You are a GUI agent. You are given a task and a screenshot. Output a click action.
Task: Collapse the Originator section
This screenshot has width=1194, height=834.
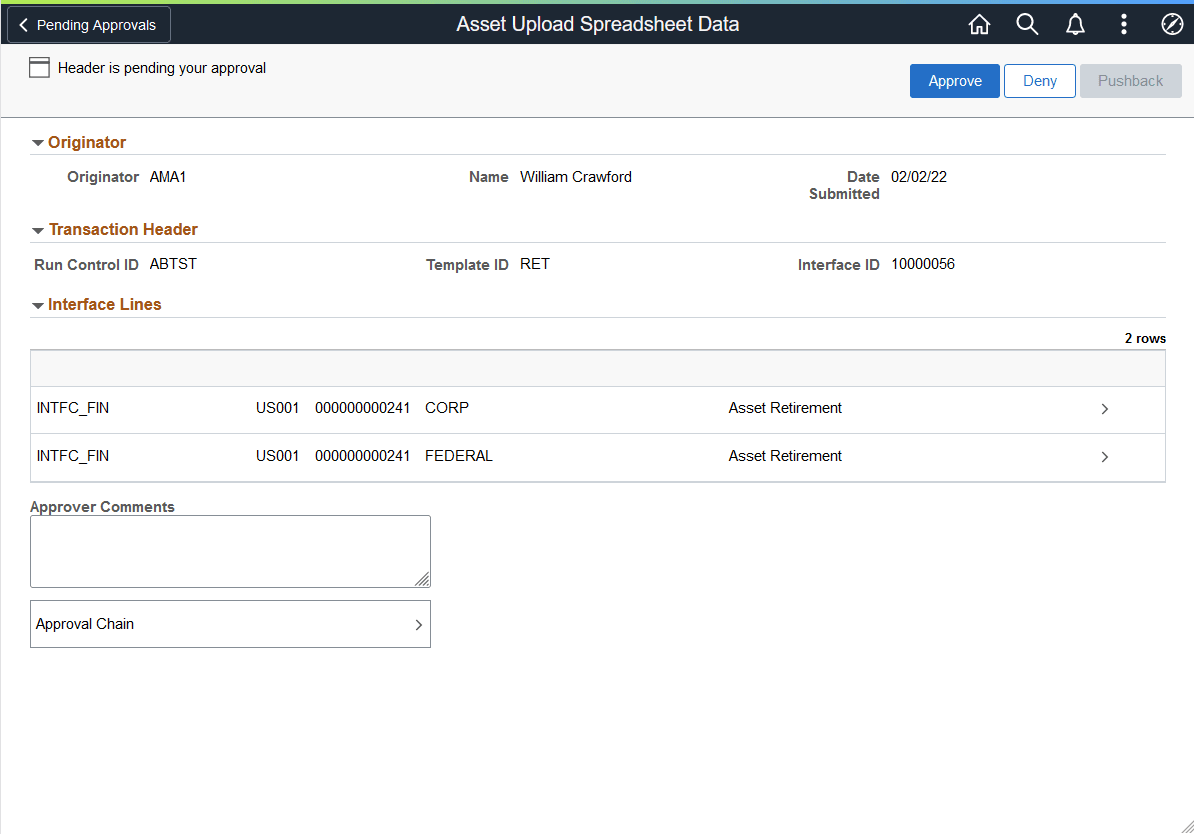point(37,142)
